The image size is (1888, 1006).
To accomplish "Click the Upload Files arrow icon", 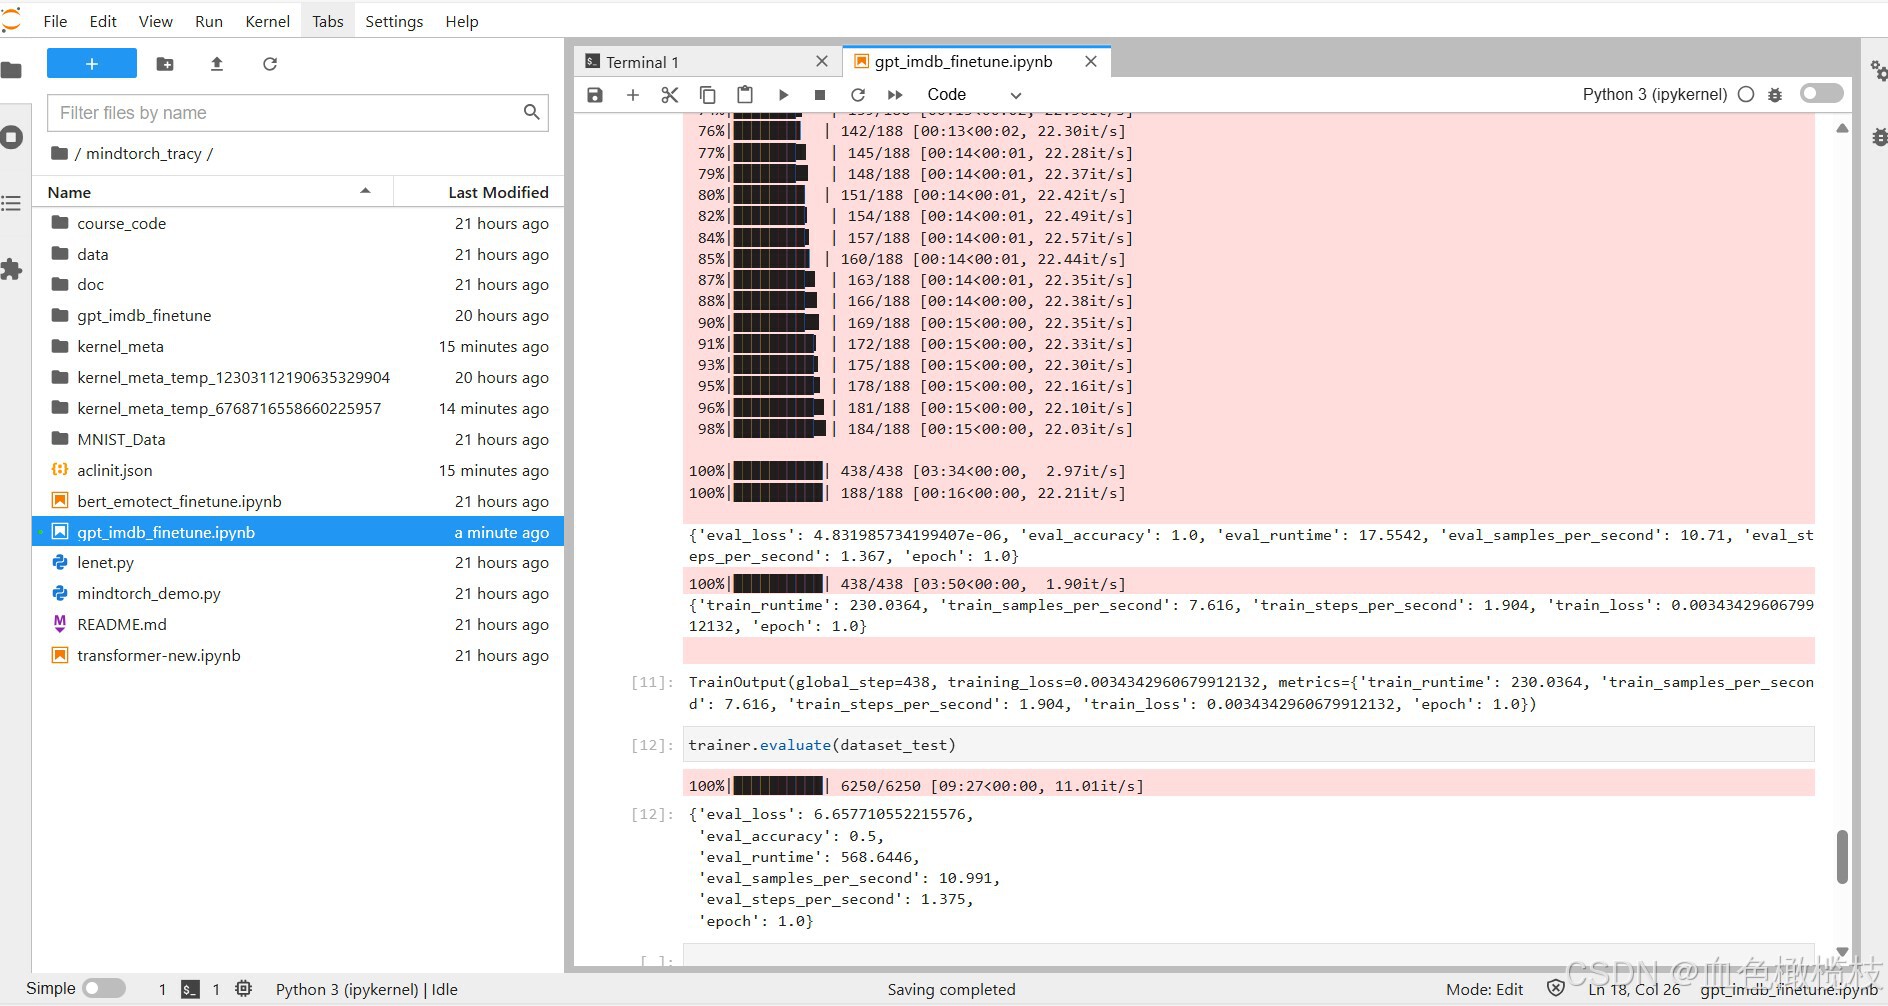I will [217, 64].
